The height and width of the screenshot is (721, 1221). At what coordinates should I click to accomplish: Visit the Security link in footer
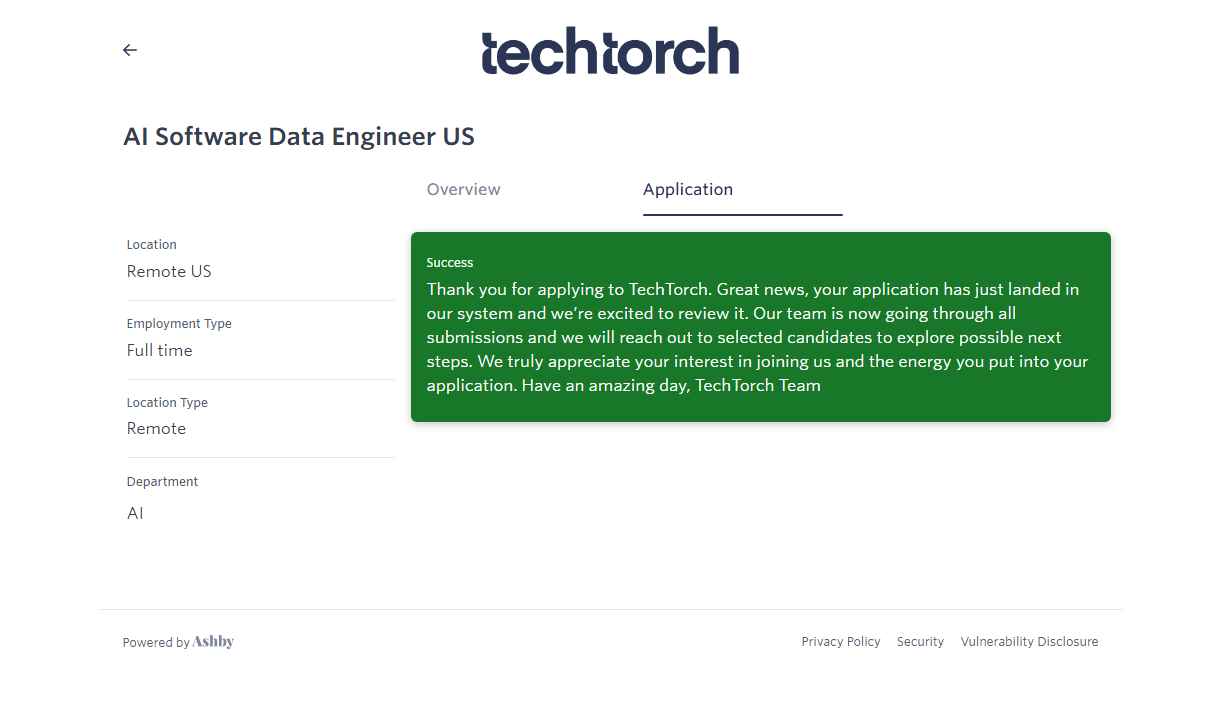(x=920, y=642)
